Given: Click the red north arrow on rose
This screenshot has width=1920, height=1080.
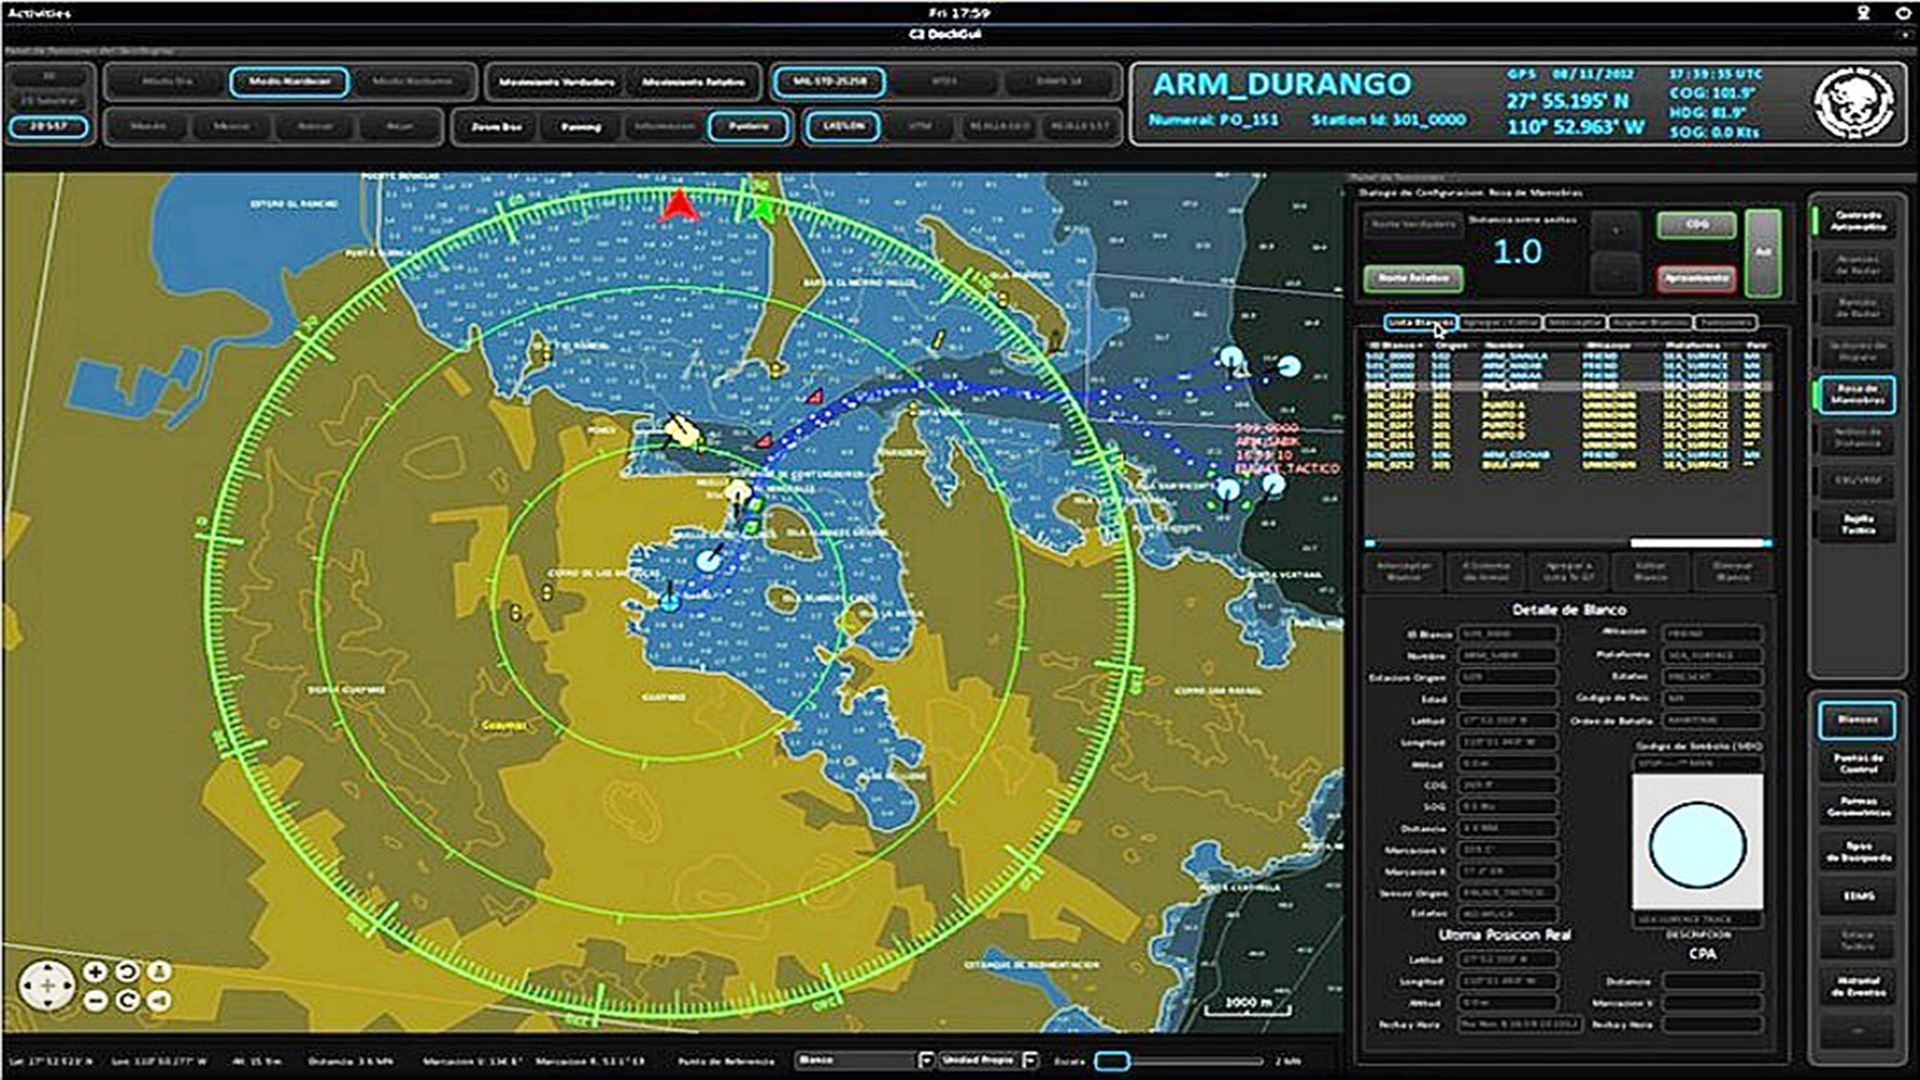Looking at the screenshot, I should [x=680, y=205].
